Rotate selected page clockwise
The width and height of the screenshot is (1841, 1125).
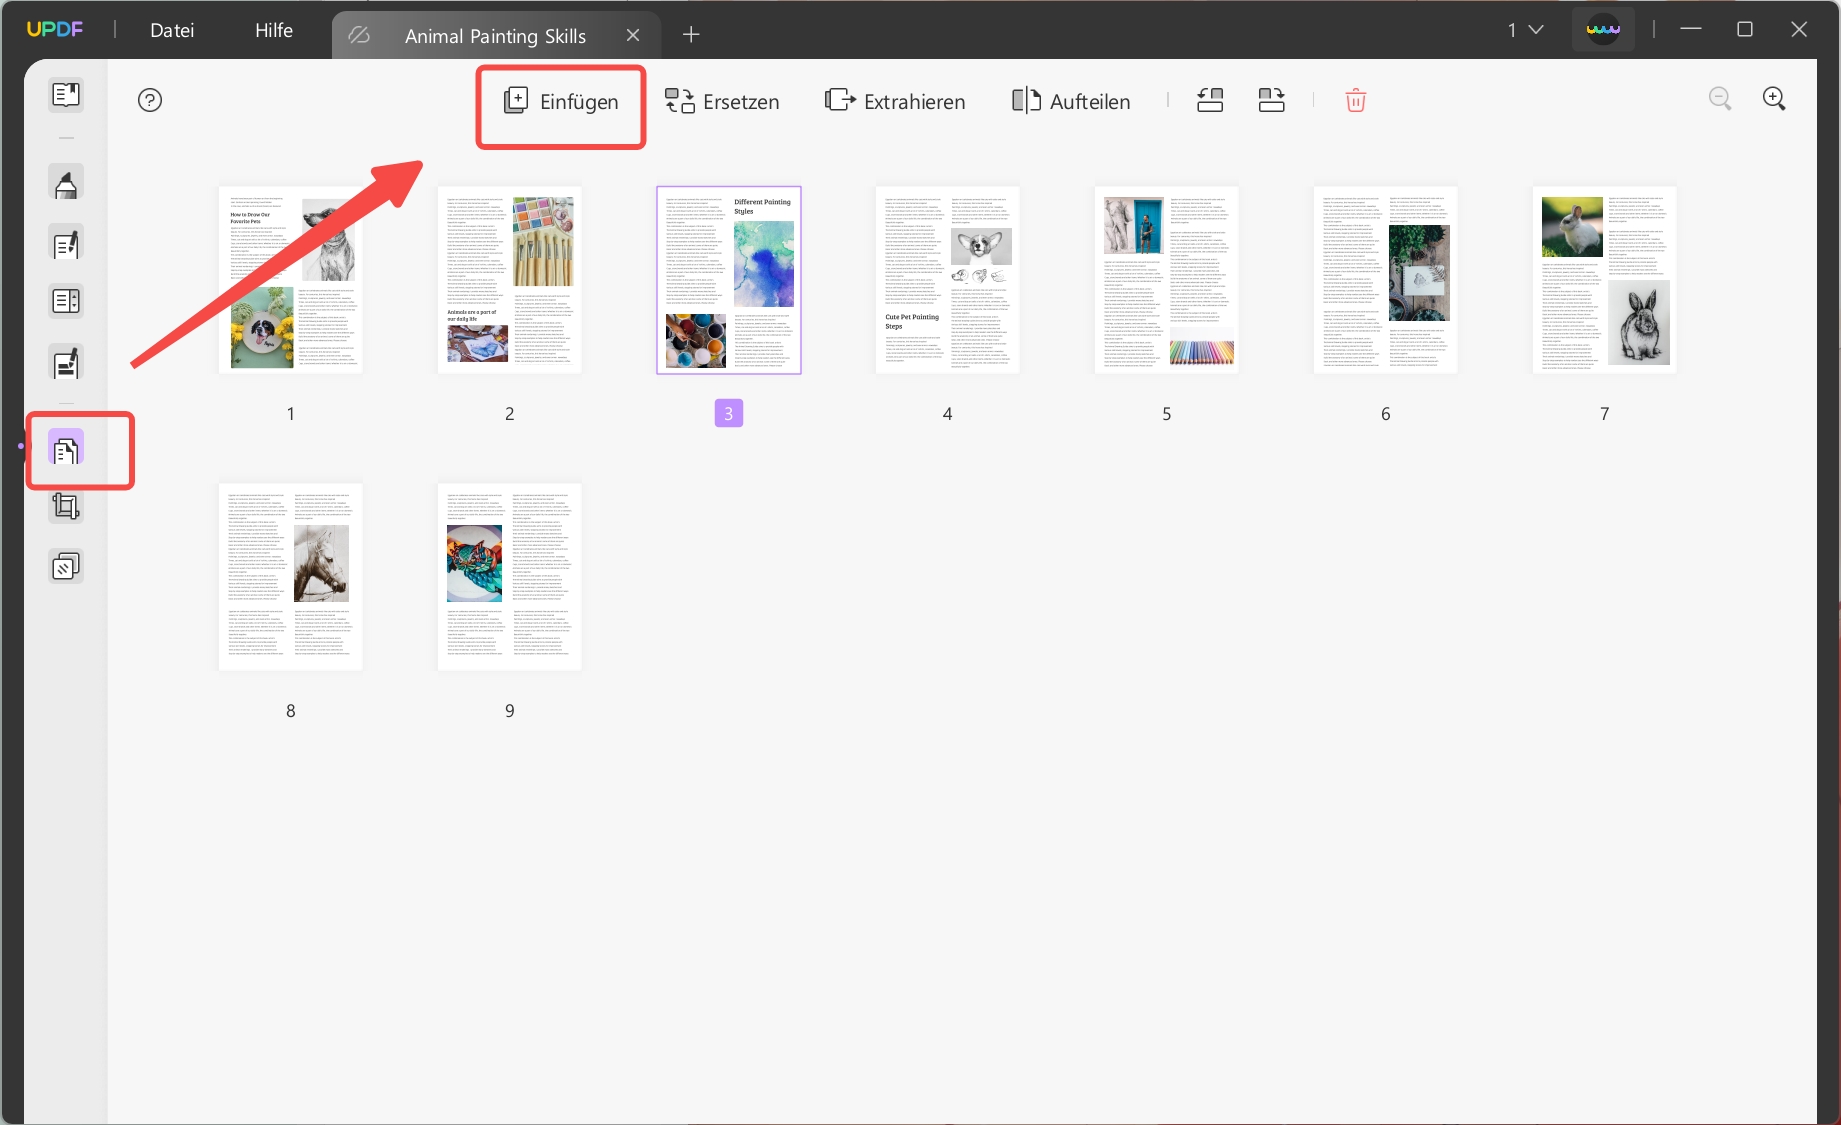click(x=1271, y=100)
